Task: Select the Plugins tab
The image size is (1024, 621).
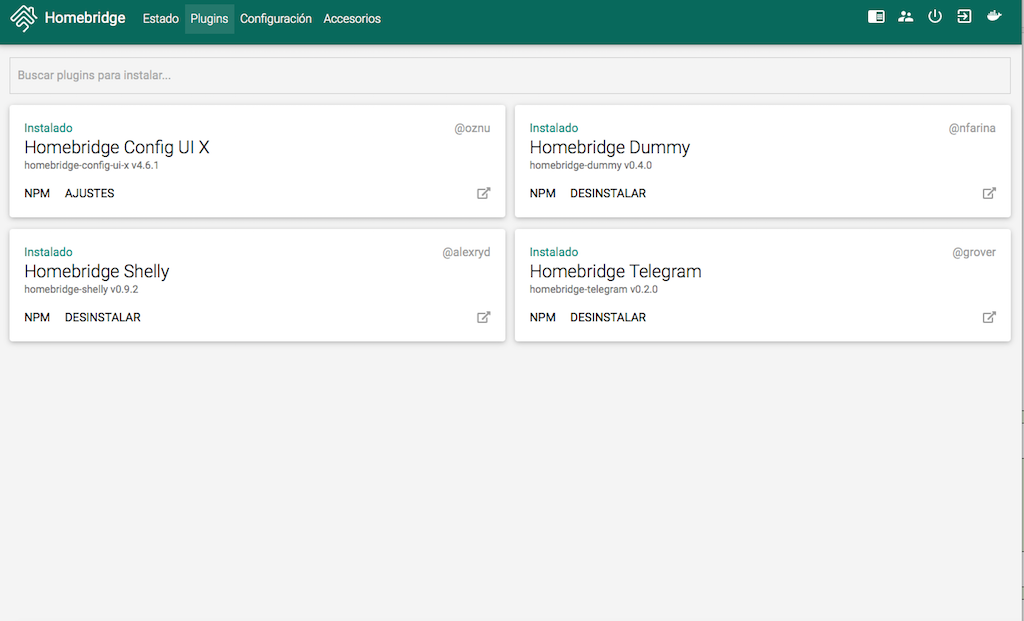Action: [x=210, y=19]
